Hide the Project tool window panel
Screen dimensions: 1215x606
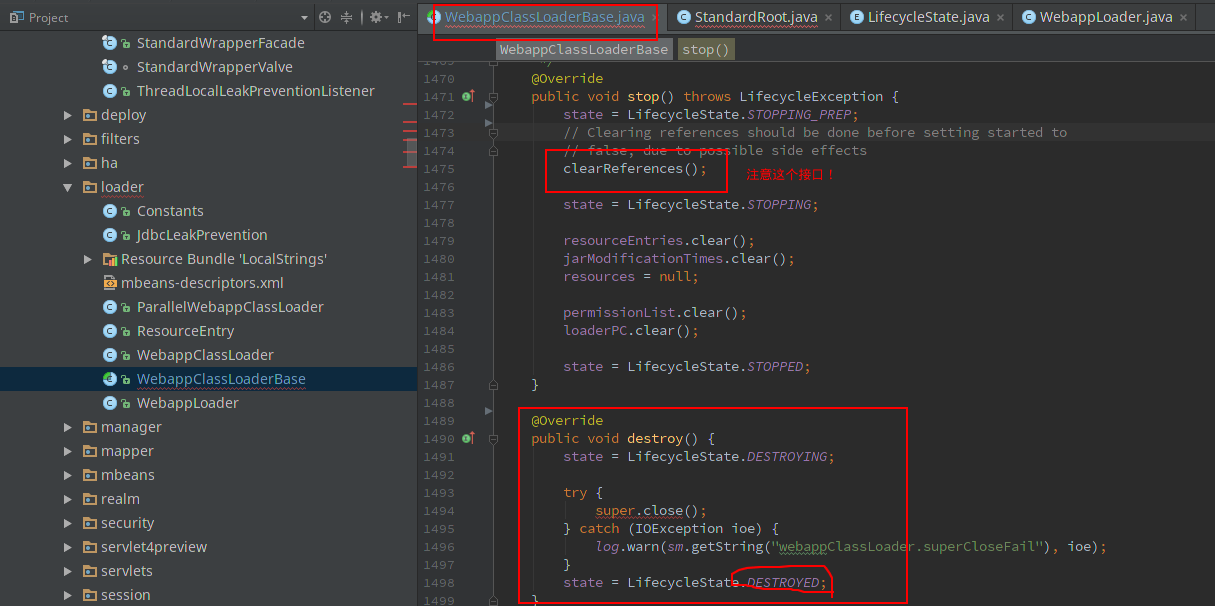[x=404, y=17]
